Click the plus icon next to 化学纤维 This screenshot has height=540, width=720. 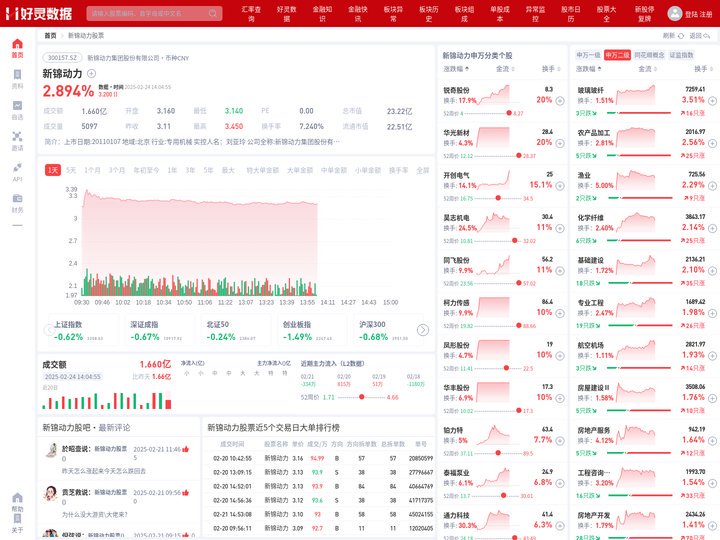pyautogui.click(x=712, y=228)
